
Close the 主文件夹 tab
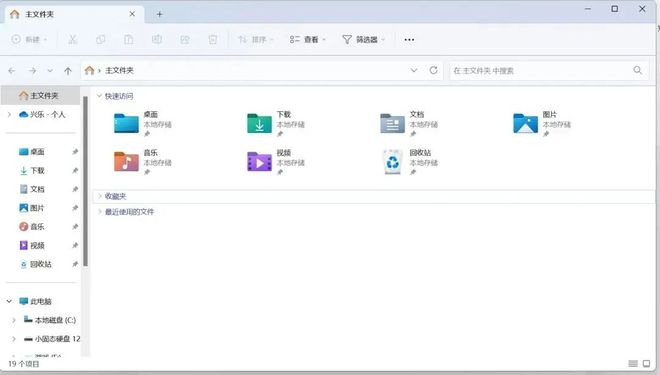[132, 14]
